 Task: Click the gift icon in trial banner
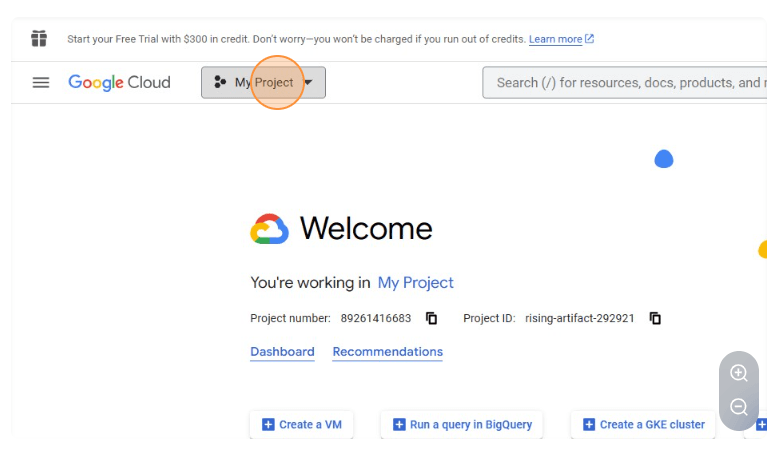tap(39, 38)
